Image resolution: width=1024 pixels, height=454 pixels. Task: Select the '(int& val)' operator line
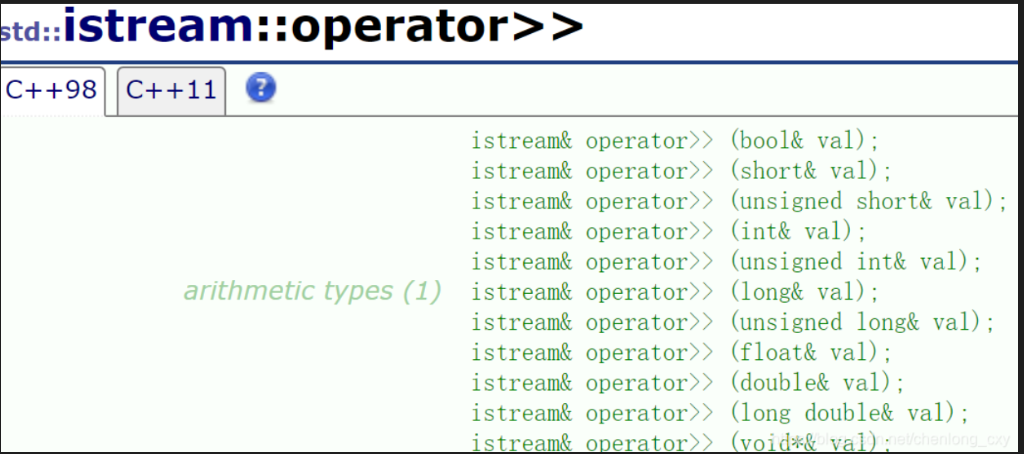coord(669,231)
